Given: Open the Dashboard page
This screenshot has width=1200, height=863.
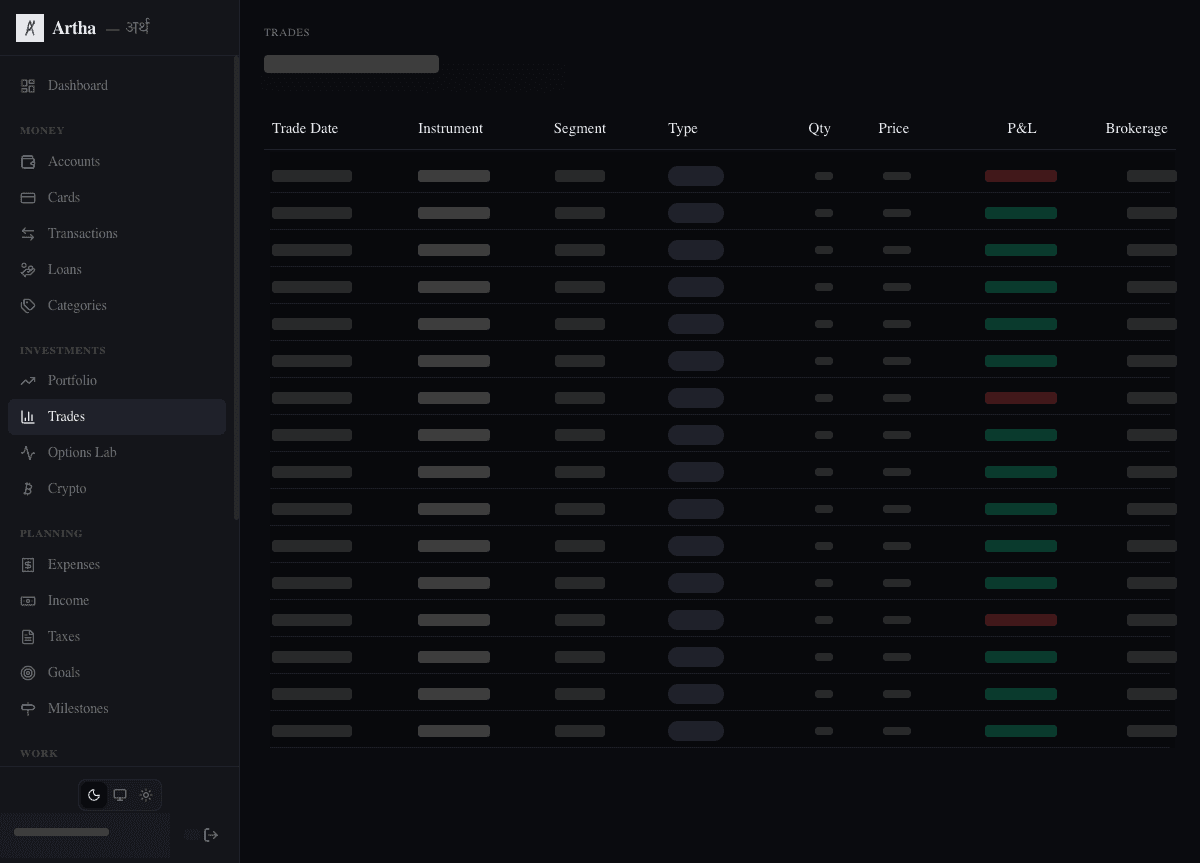Looking at the screenshot, I should click(117, 86).
